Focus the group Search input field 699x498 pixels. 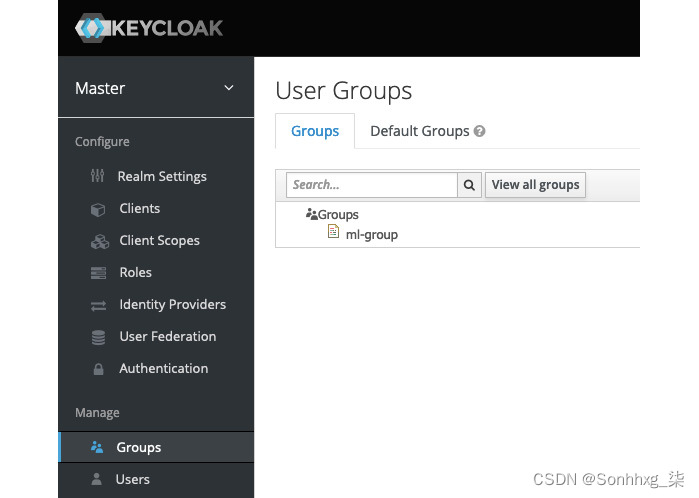click(372, 185)
